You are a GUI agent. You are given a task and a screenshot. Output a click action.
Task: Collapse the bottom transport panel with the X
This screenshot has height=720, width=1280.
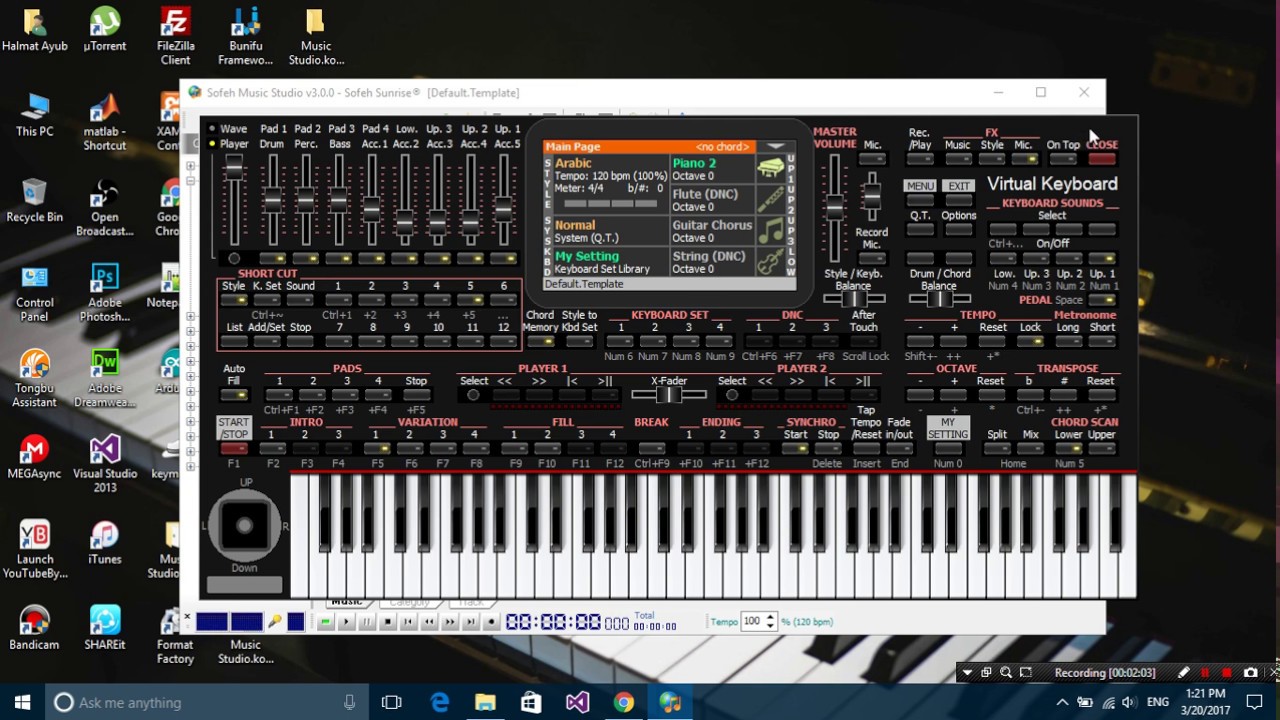click(x=187, y=617)
